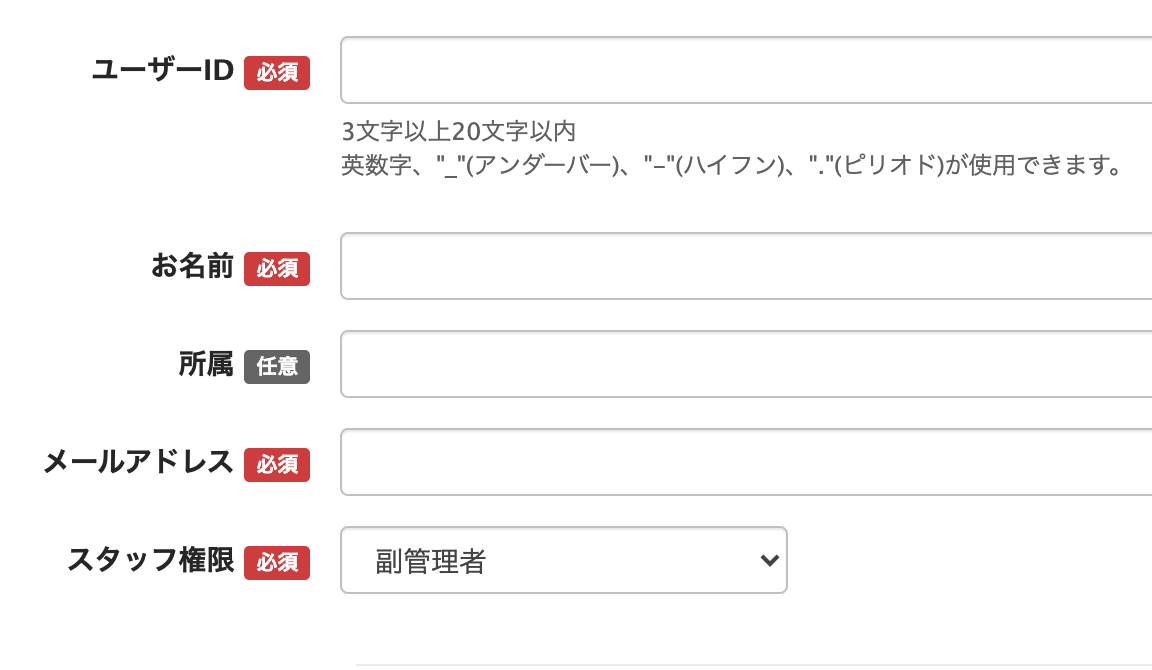The width and height of the screenshot is (1152, 670).
Task: Click the 必須 badge next to スタッフ権限
Action: pos(277,563)
